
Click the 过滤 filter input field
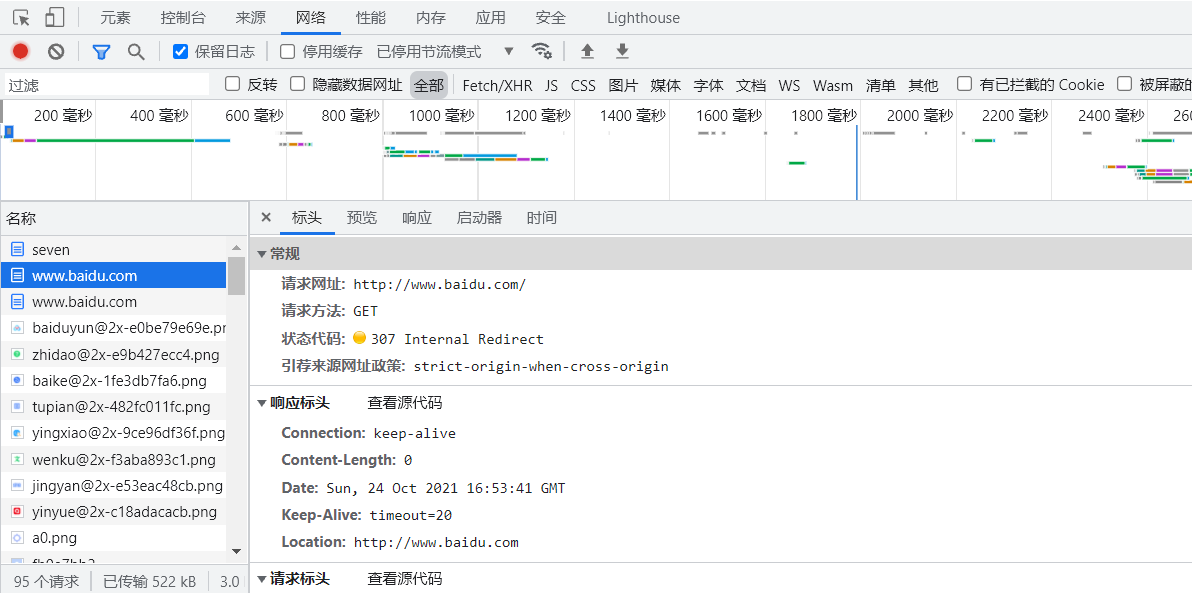[x=105, y=85]
